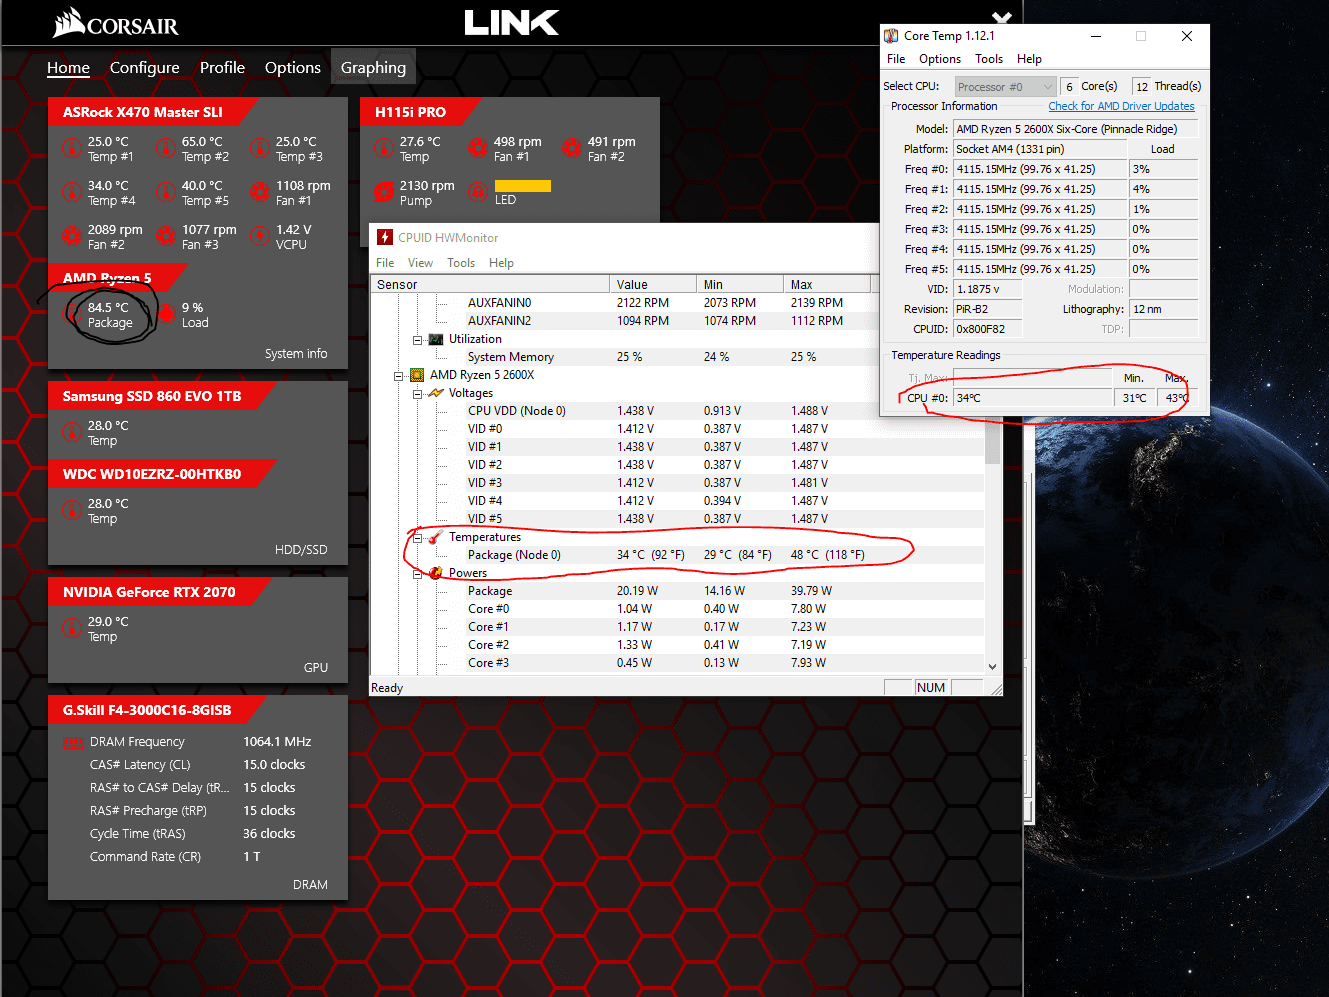The width and height of the screenshot is (1329, 997).
Task: Click fan icon beside motherboard Fan #1
Action: [x=260, y=192]
